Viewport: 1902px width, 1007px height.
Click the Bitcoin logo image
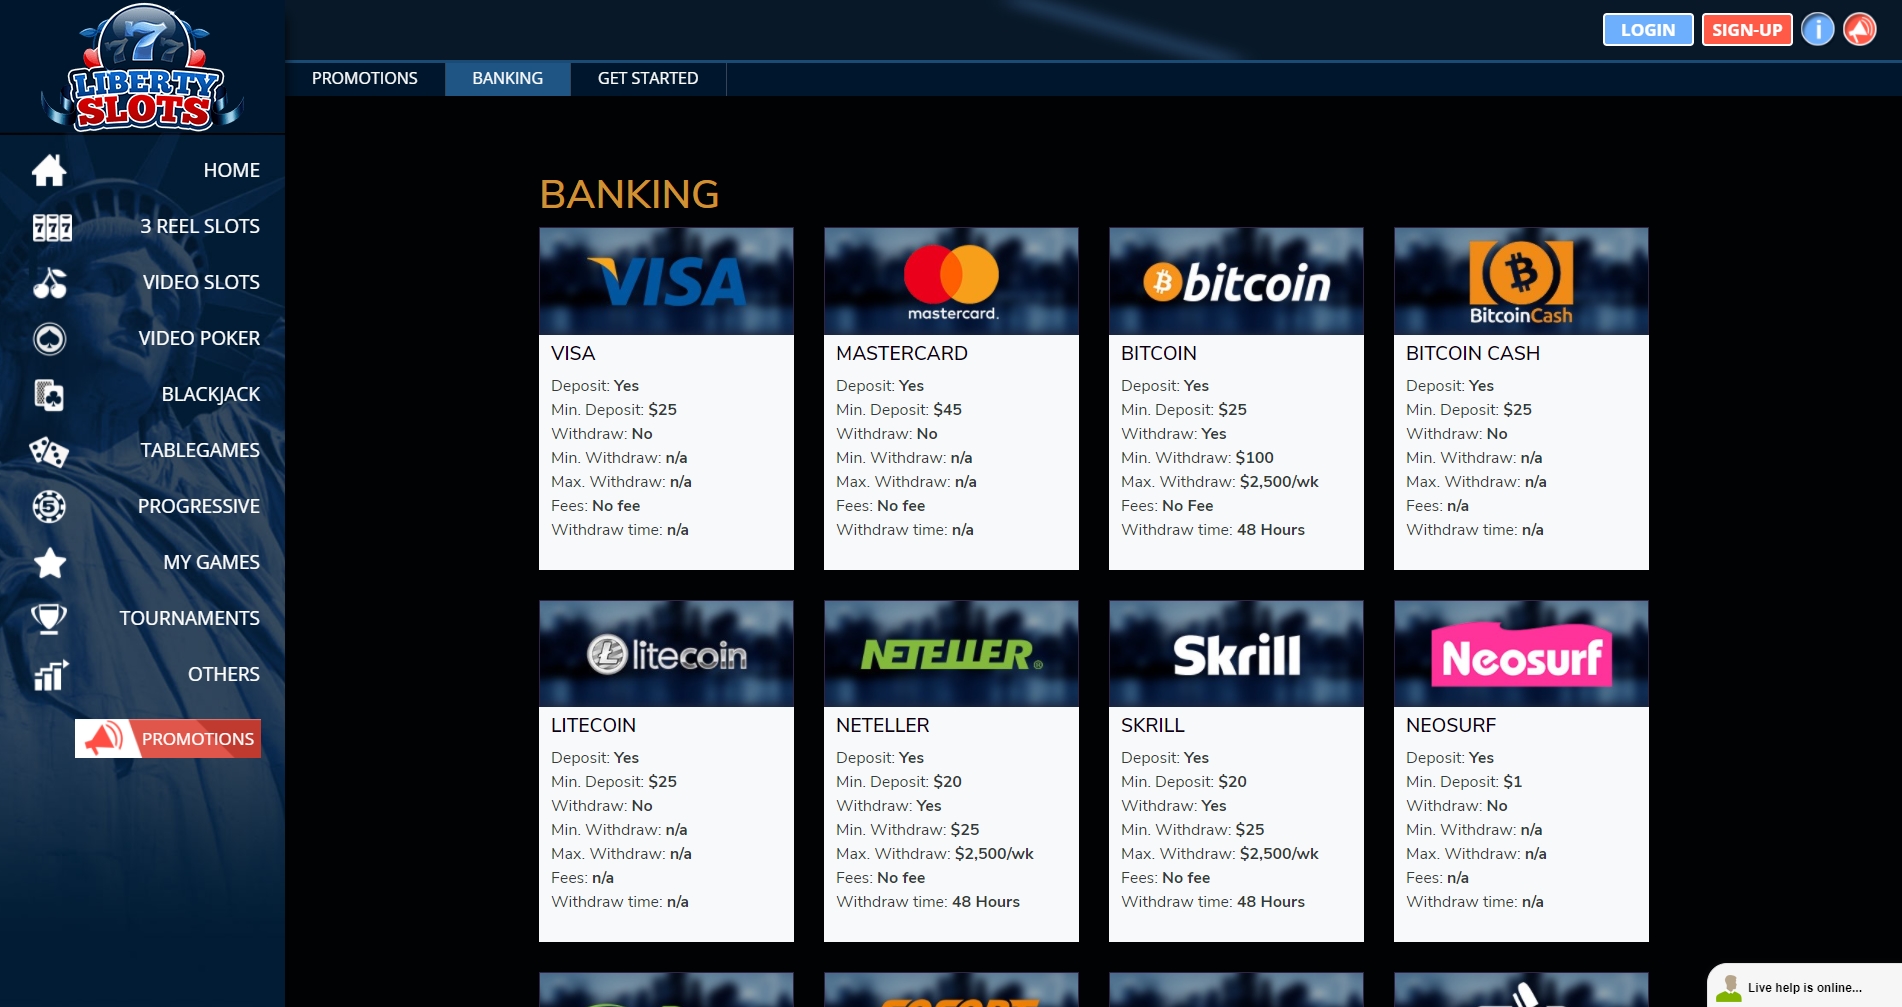pos(1236,281)
